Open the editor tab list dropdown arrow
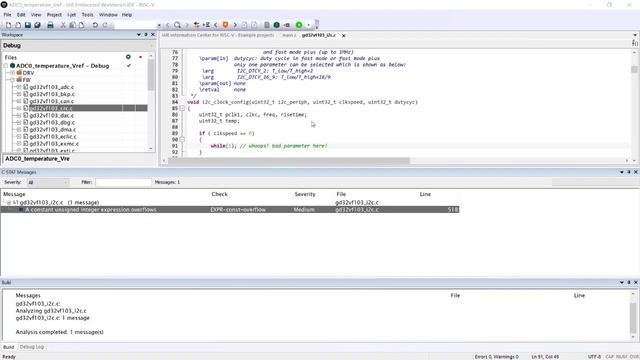640x360 pixels. click(x=635, y=36)
